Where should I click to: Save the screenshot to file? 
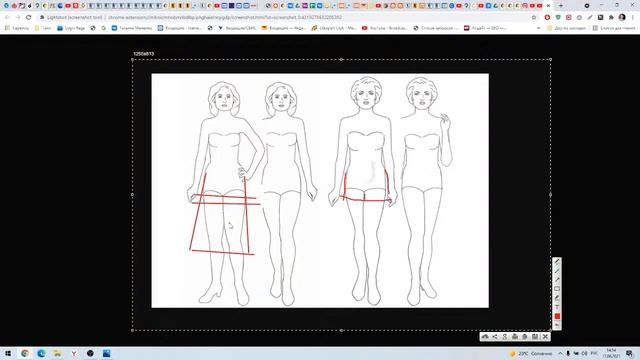click(535, 337)
